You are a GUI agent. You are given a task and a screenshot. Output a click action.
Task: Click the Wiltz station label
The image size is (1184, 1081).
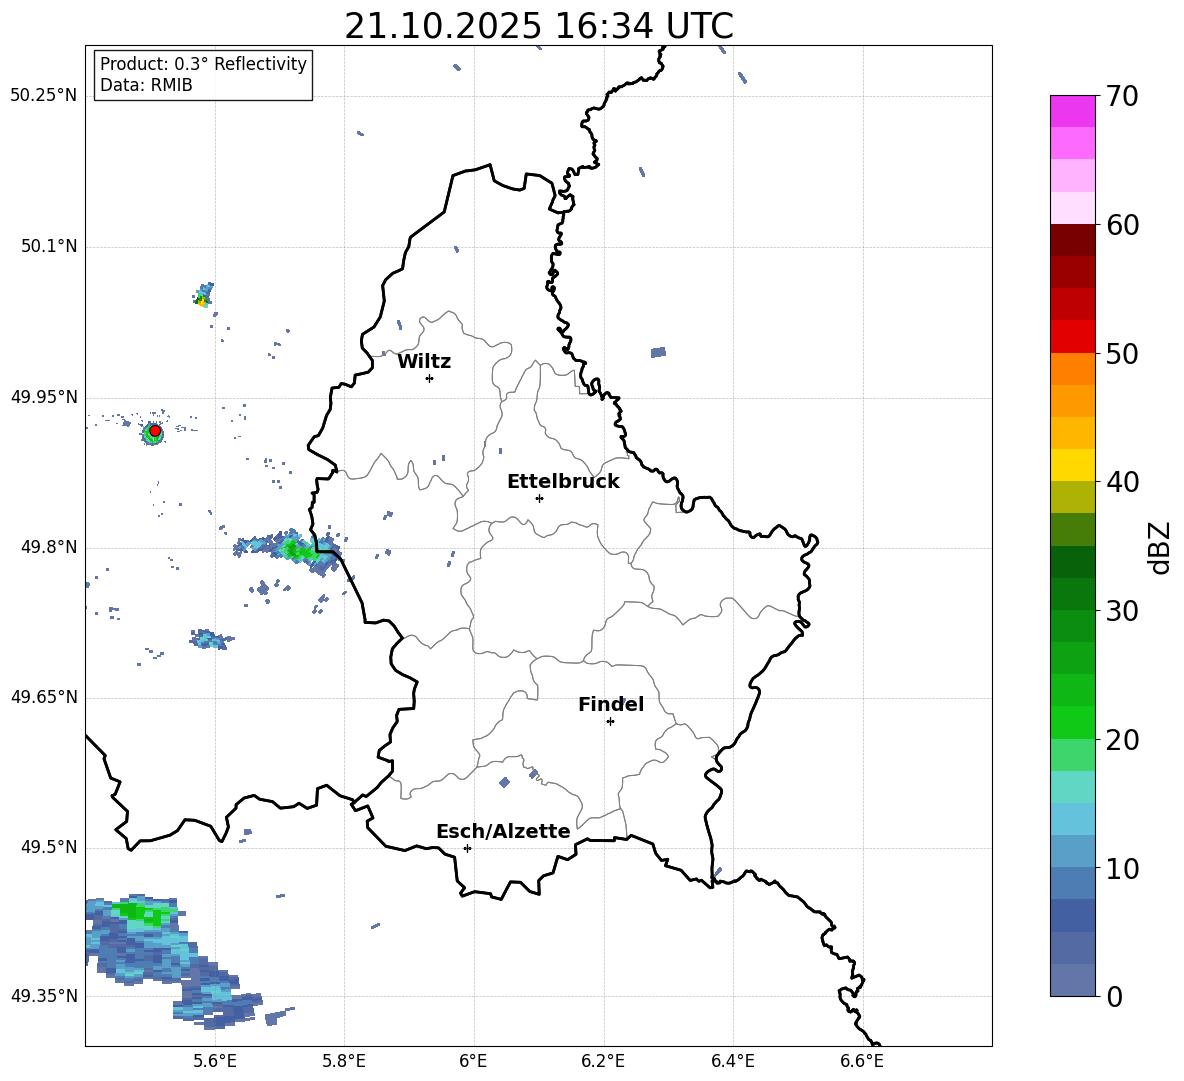point(424,362)
